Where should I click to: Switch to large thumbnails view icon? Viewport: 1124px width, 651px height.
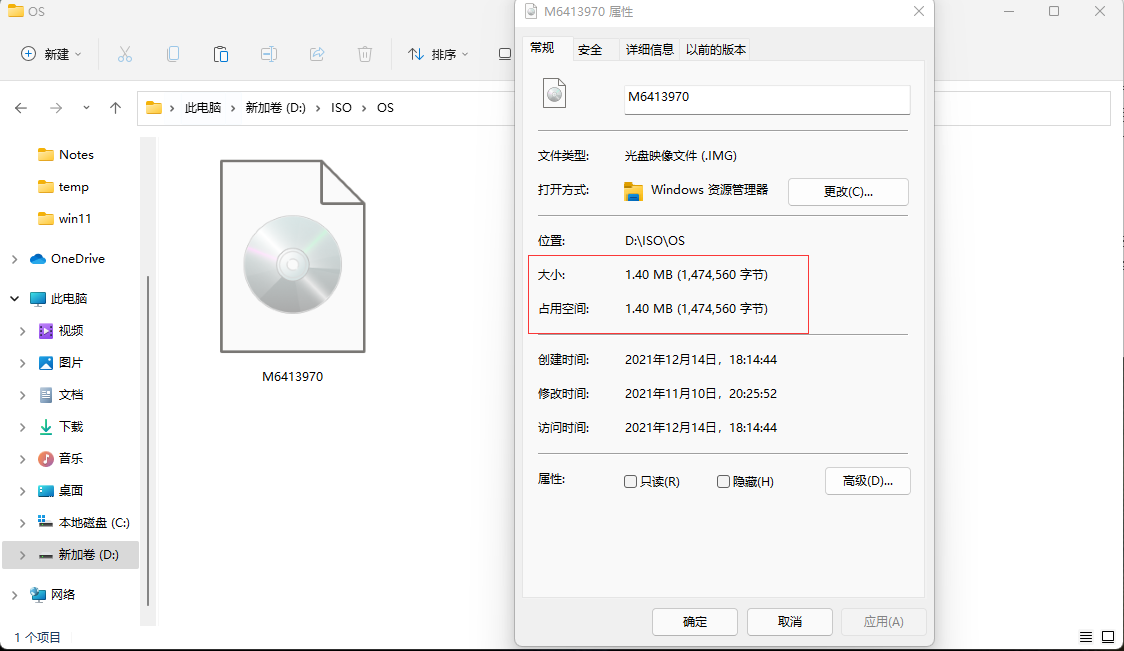click(1108, 637)
